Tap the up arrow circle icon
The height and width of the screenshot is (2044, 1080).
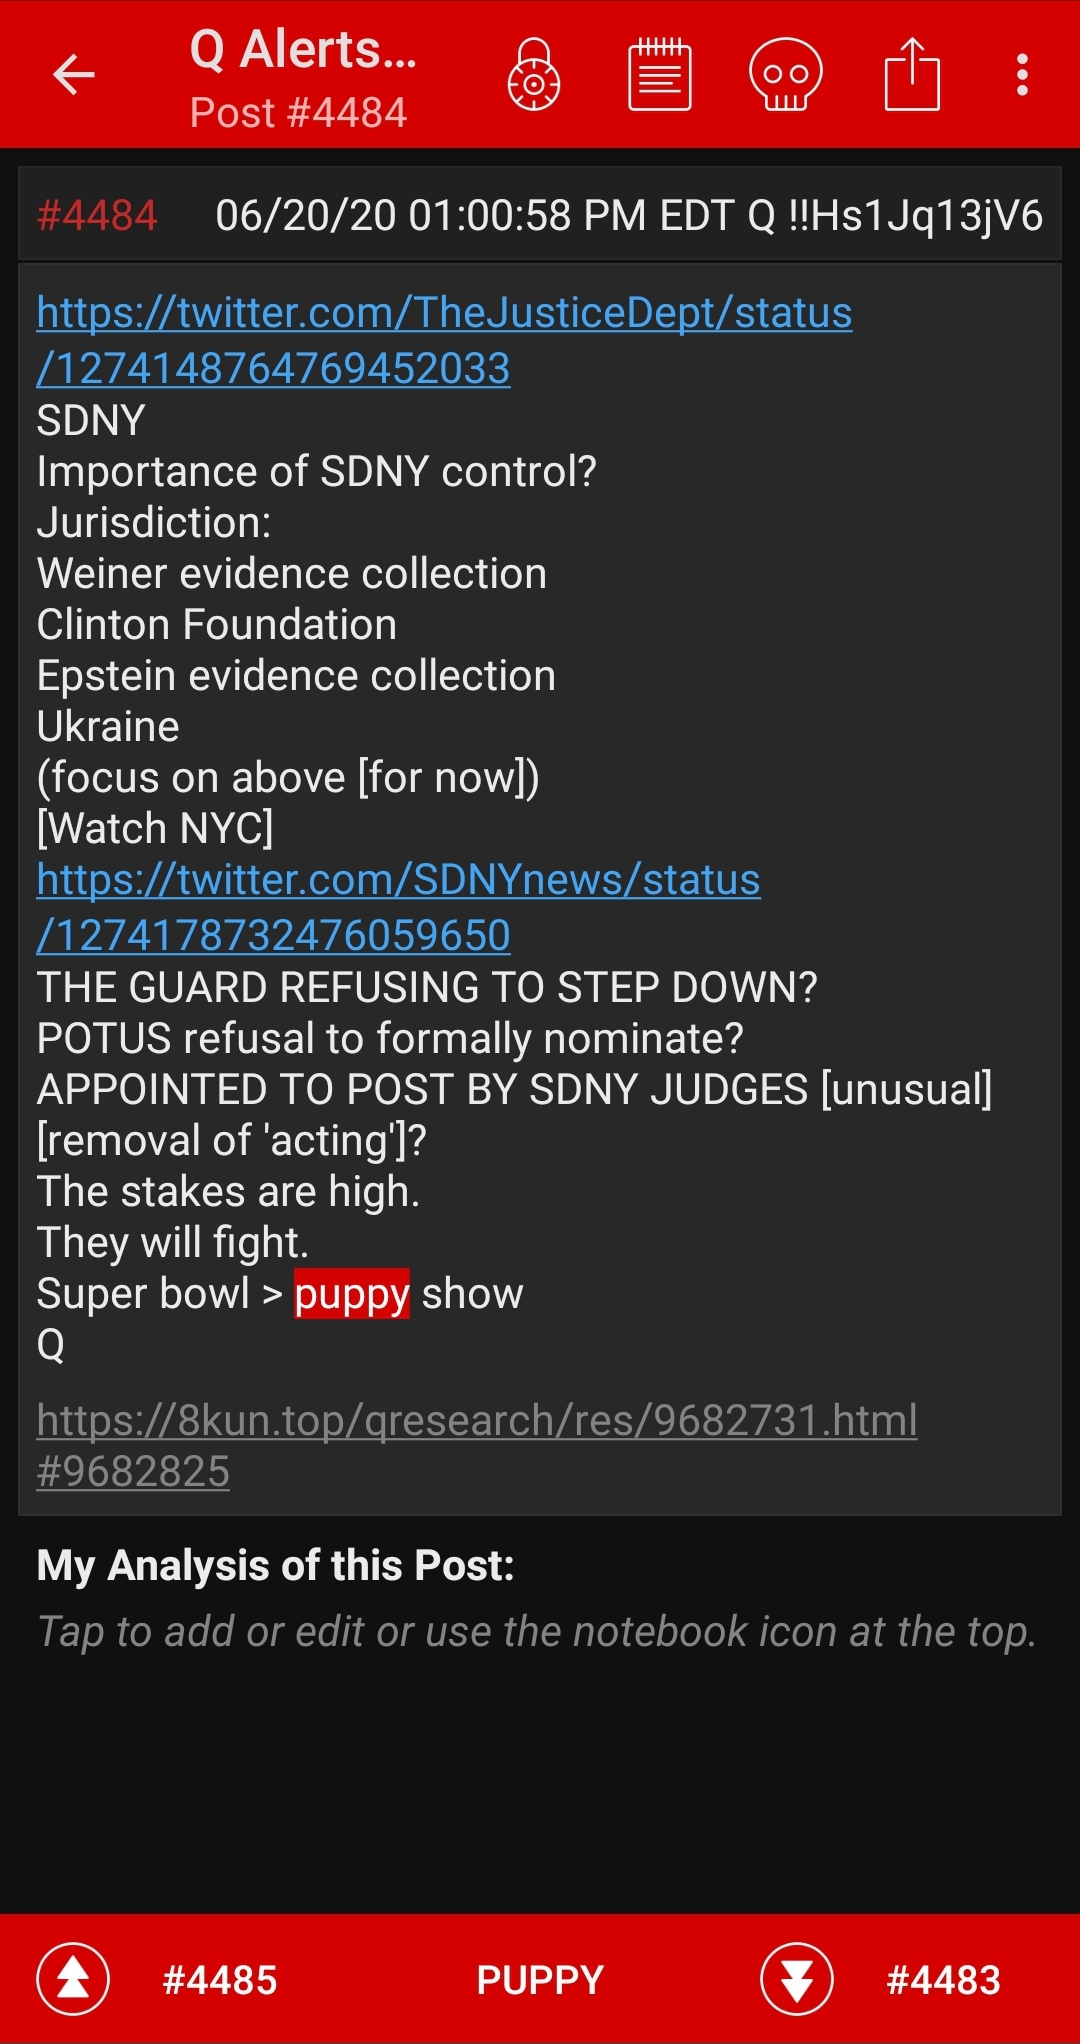73,1979
